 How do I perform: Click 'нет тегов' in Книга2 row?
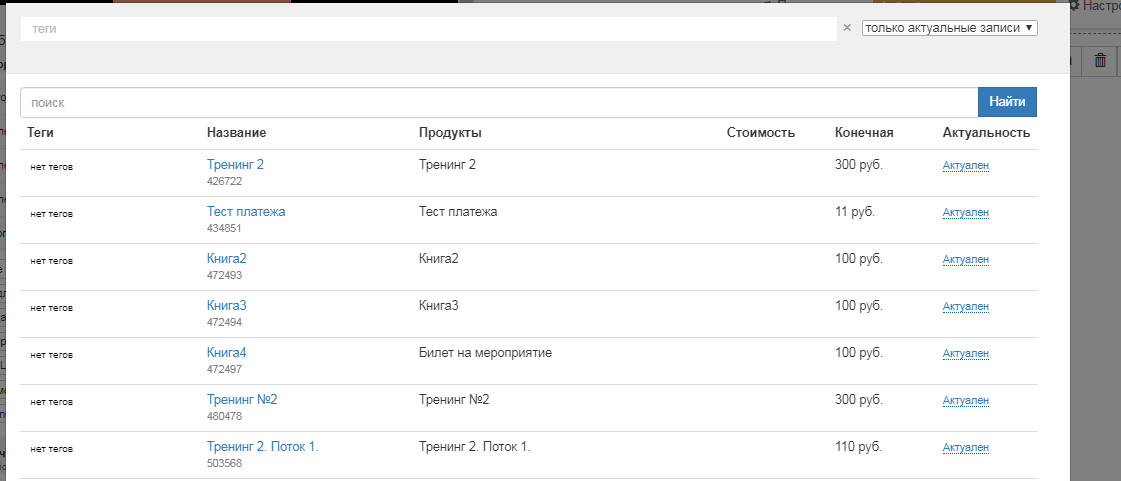pos(51,262)
